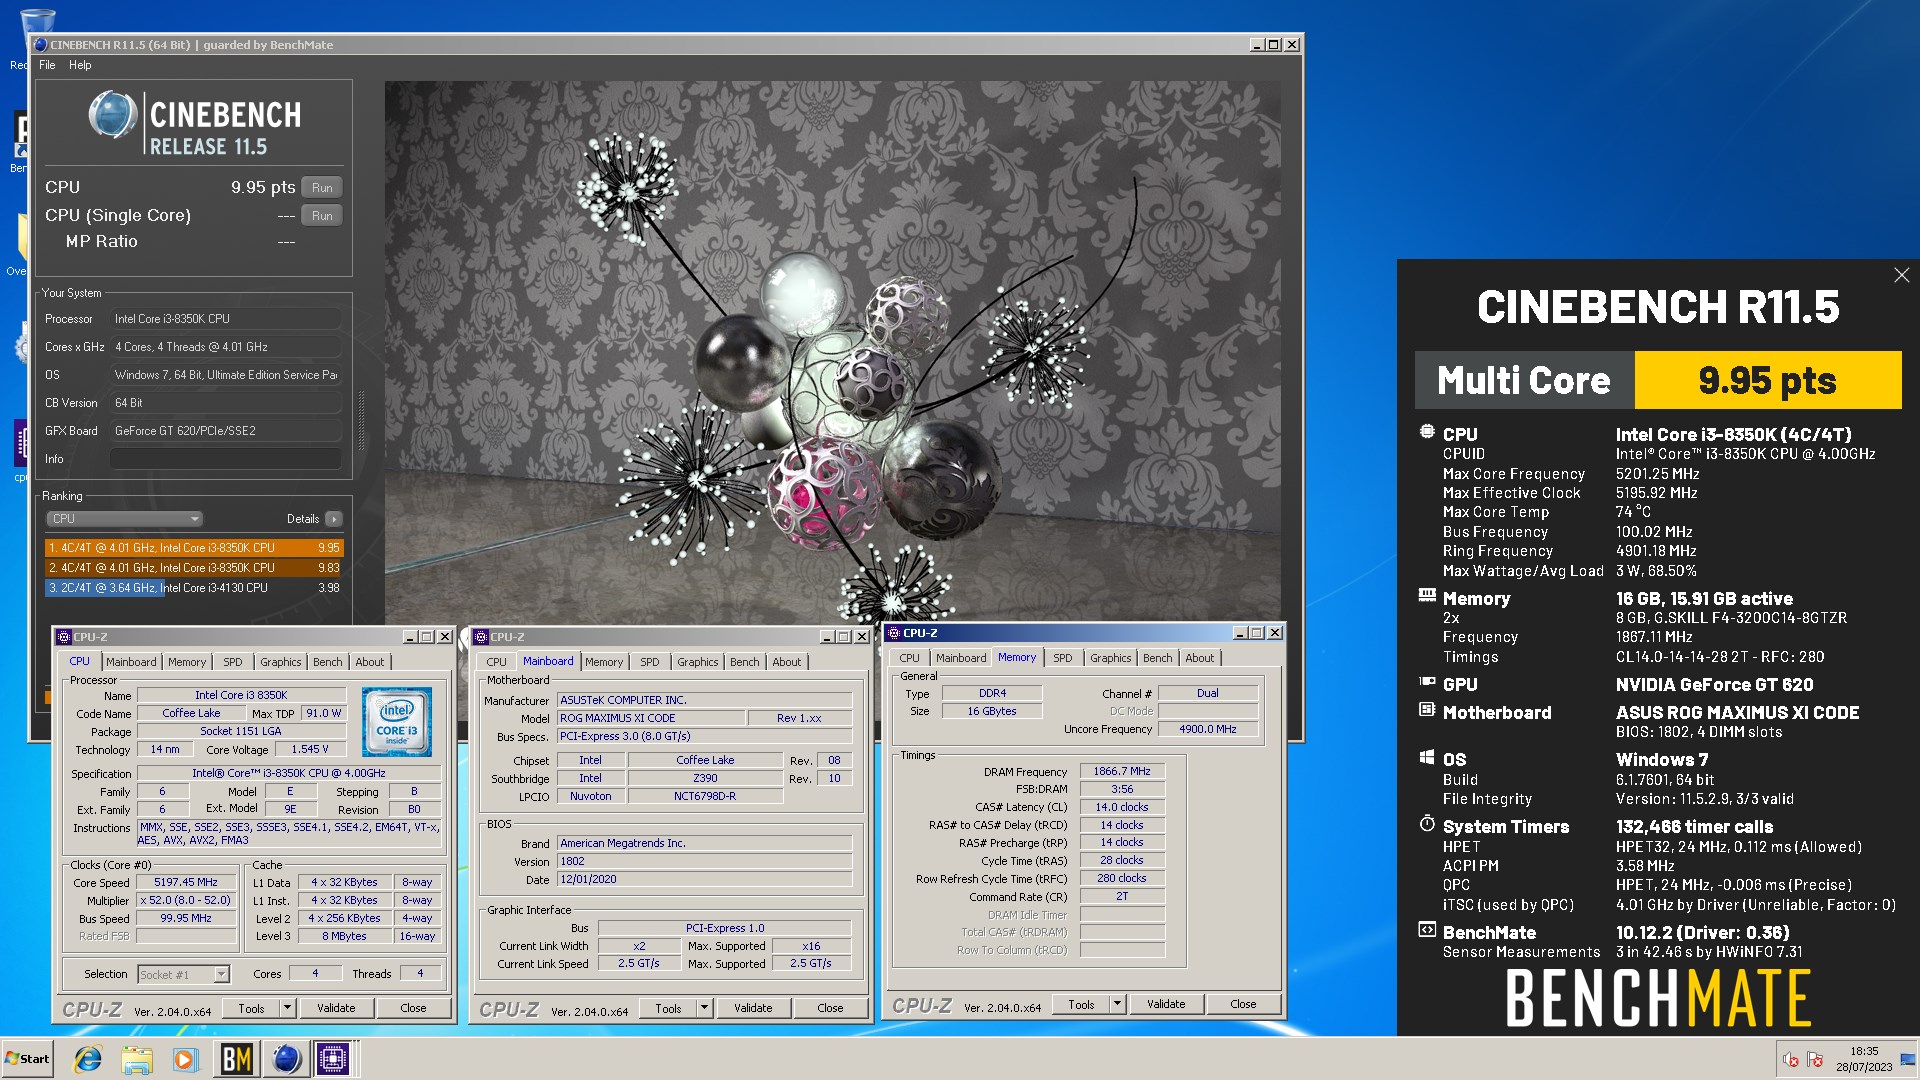Click the Cinebench icon in its title bar
1920x1080 pixels.
(41, 45)
